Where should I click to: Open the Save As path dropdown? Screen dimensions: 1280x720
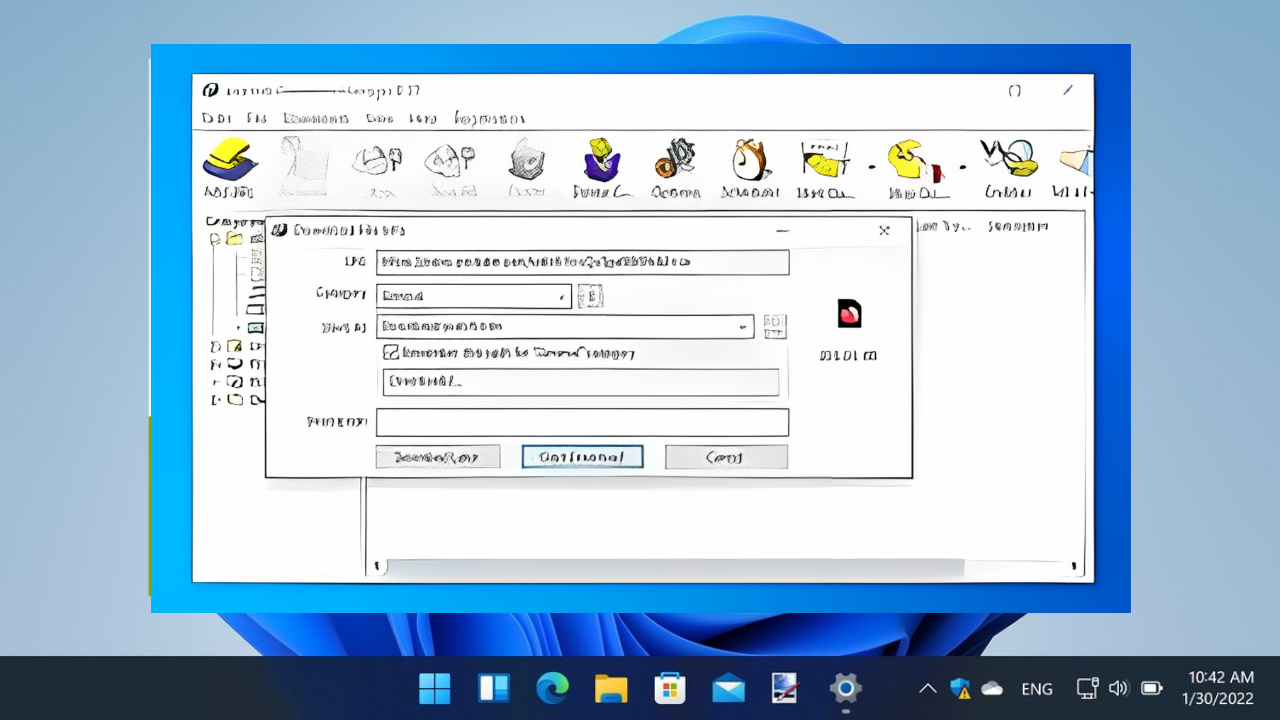click(565, 326)
